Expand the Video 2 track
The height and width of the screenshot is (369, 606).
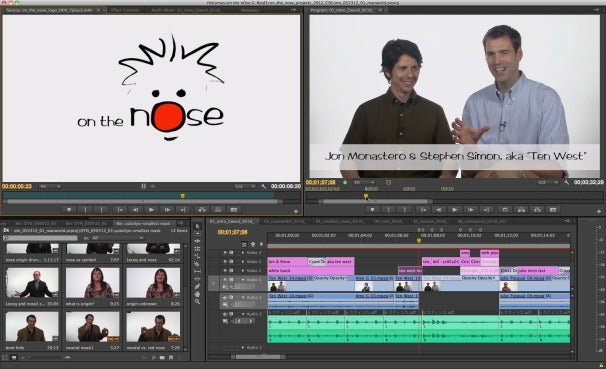point(243,270)
